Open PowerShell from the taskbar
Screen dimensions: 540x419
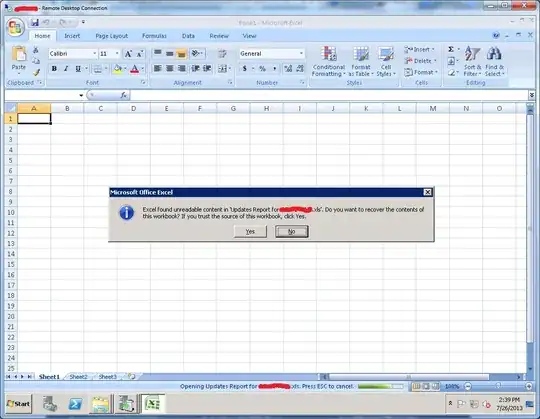click(75, 404)
